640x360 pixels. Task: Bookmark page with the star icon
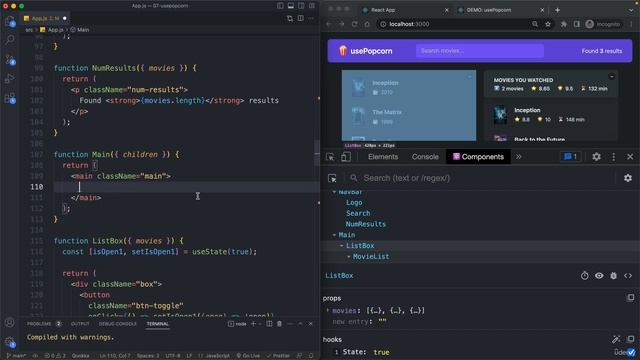coord(548,24)
